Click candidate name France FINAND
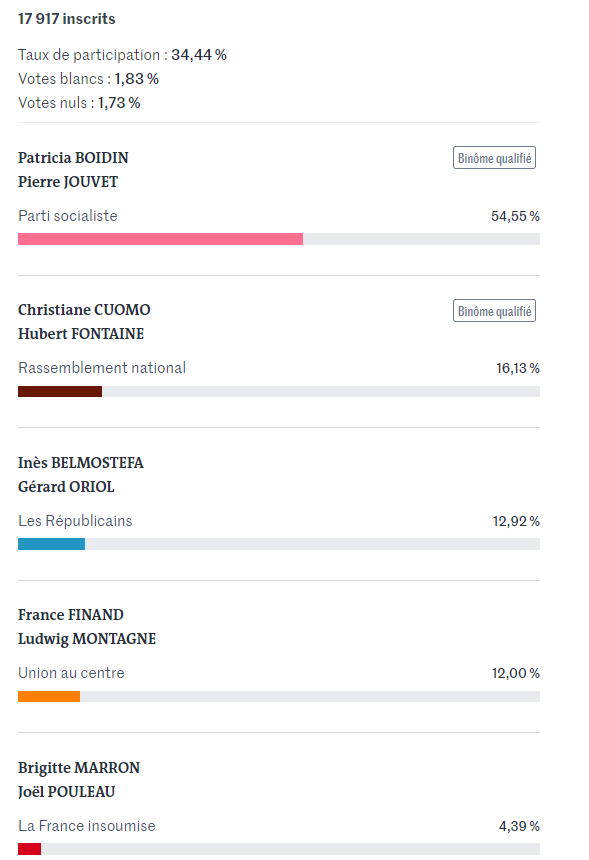The height and width of the screenshot is (860, 589). coord(71,615)
